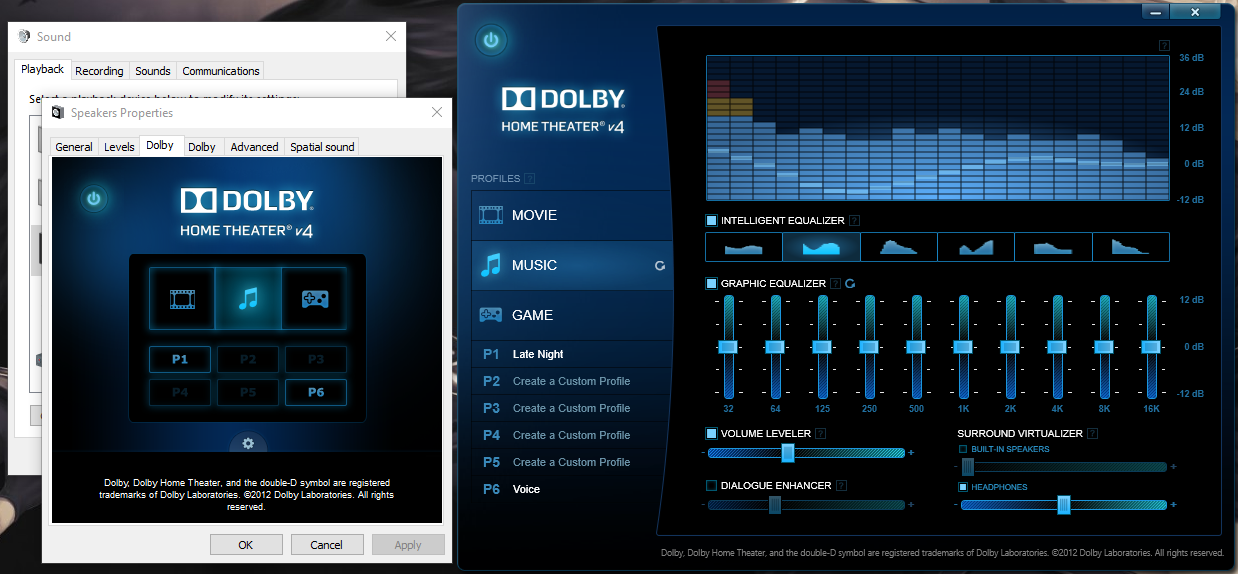This screenshot has height=574, width=1238.
Task: Close the Sound window
Action: point(391,36)
